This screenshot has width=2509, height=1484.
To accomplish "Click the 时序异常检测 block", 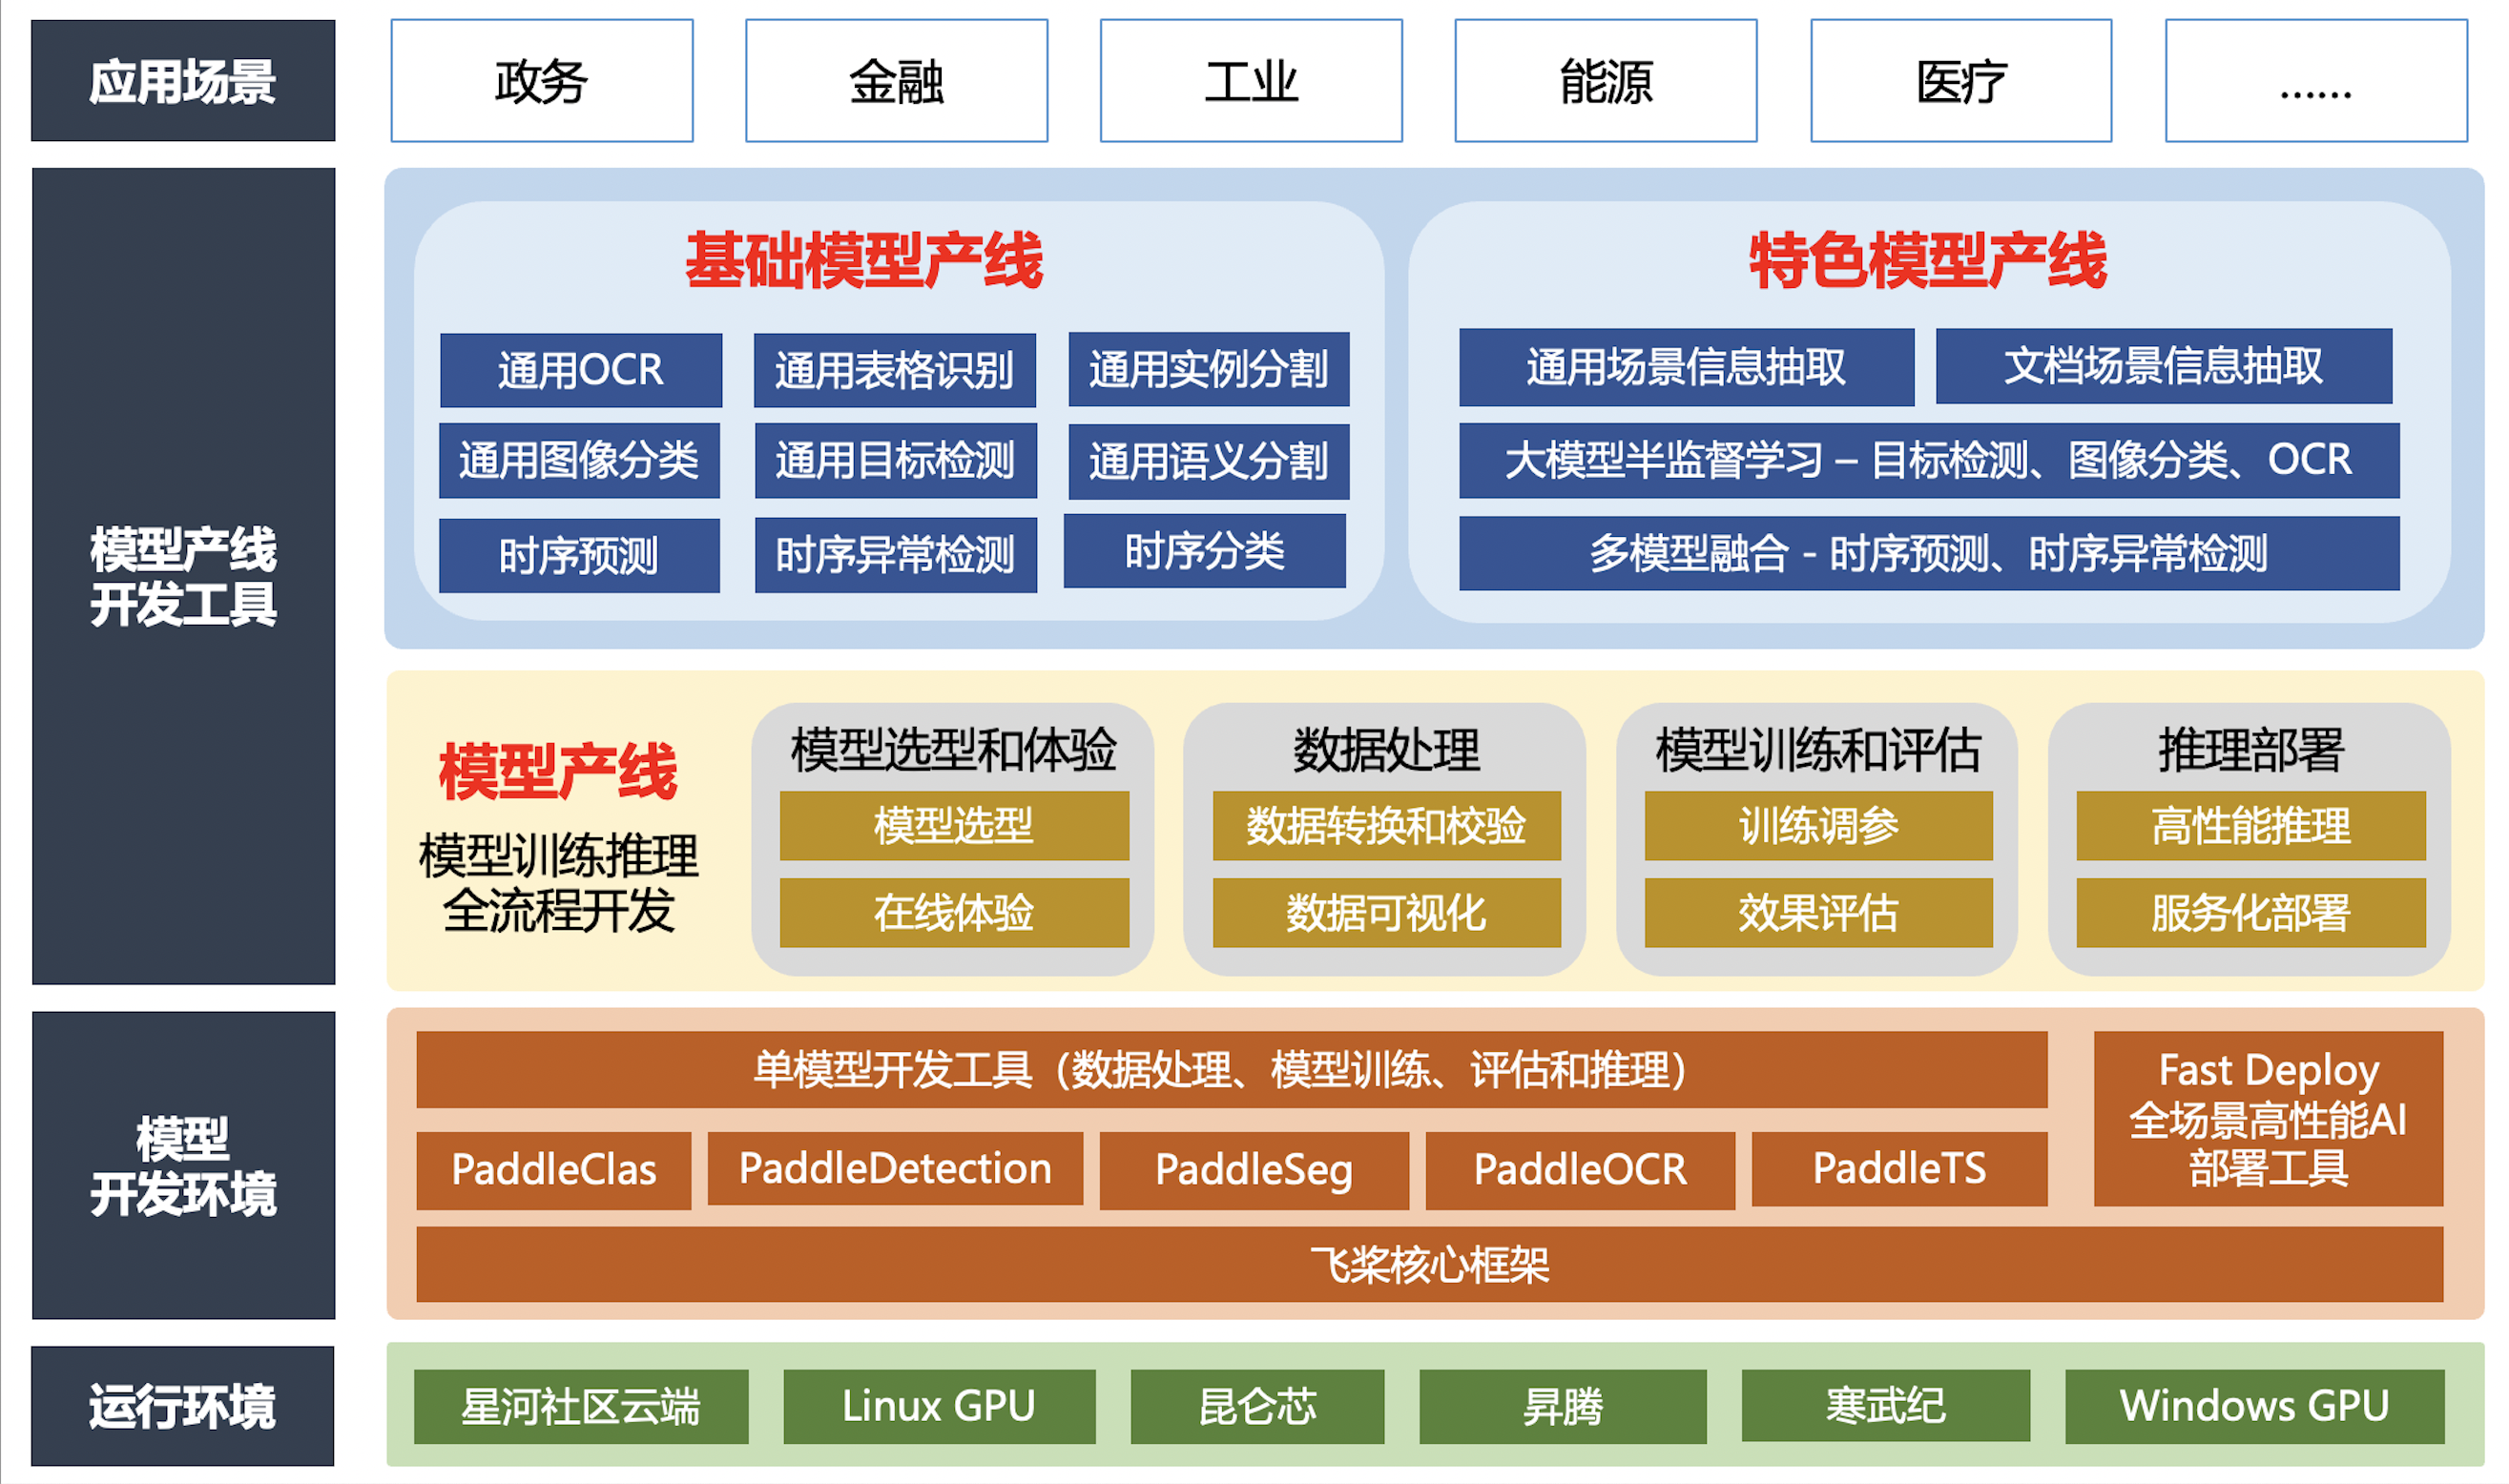I will (x=896, y=555).
